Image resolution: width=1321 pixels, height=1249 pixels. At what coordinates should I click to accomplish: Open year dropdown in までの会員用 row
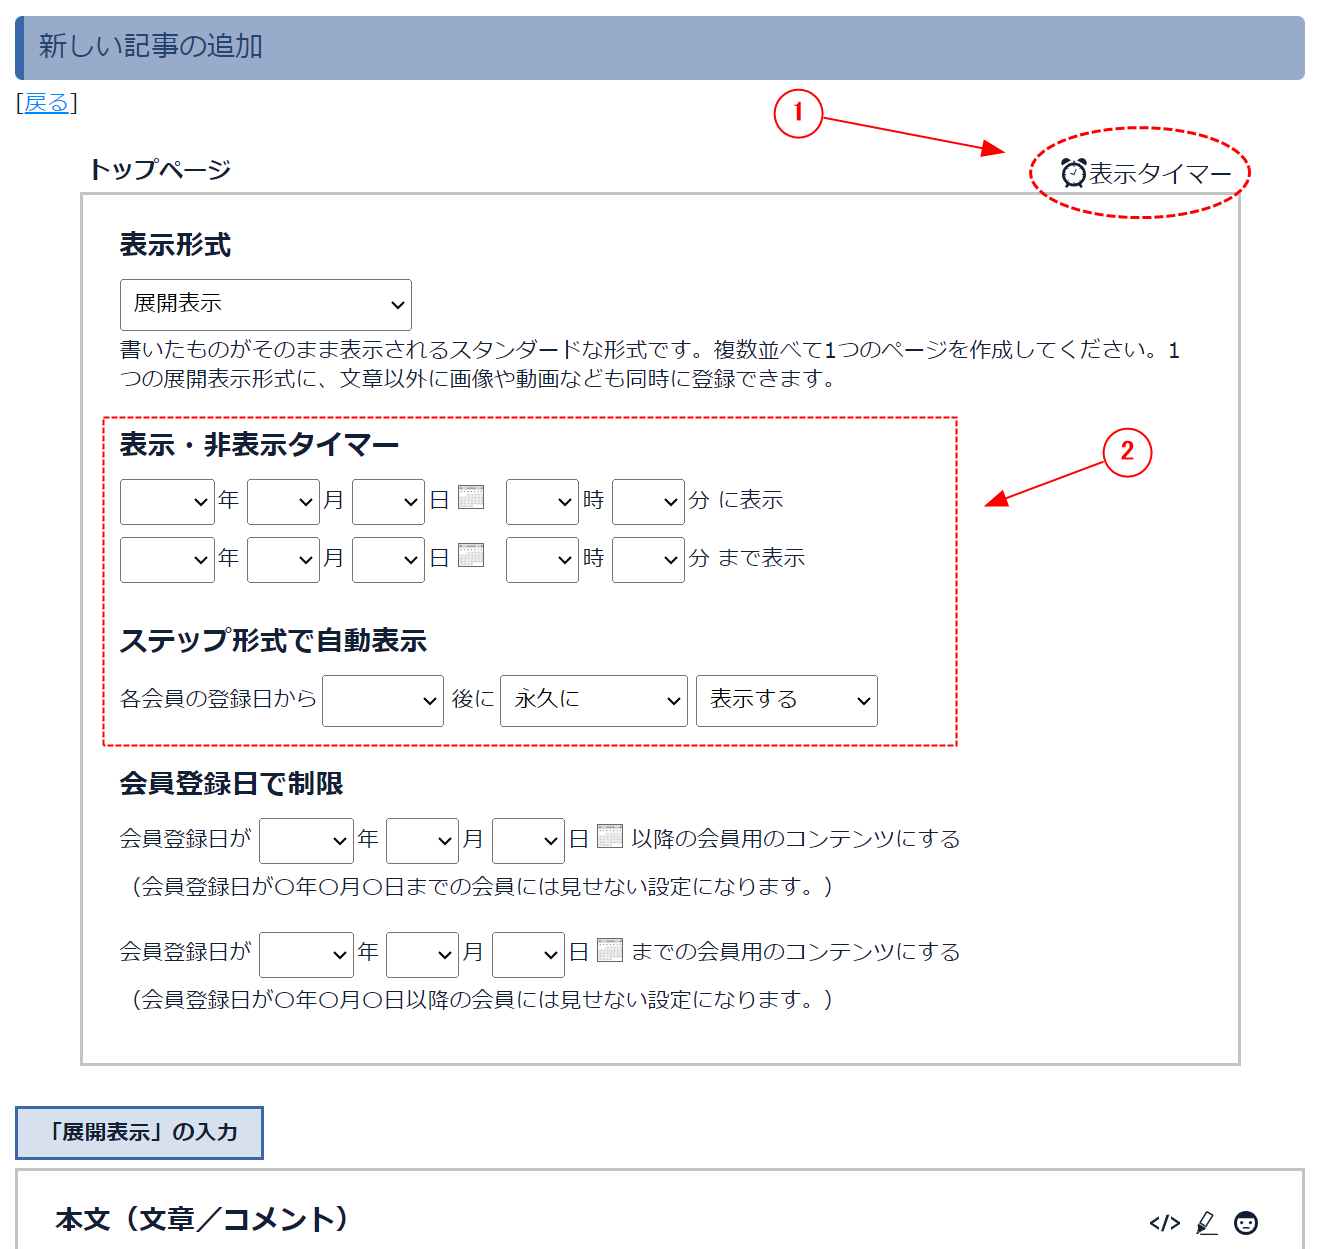click(x=306, y=954)
